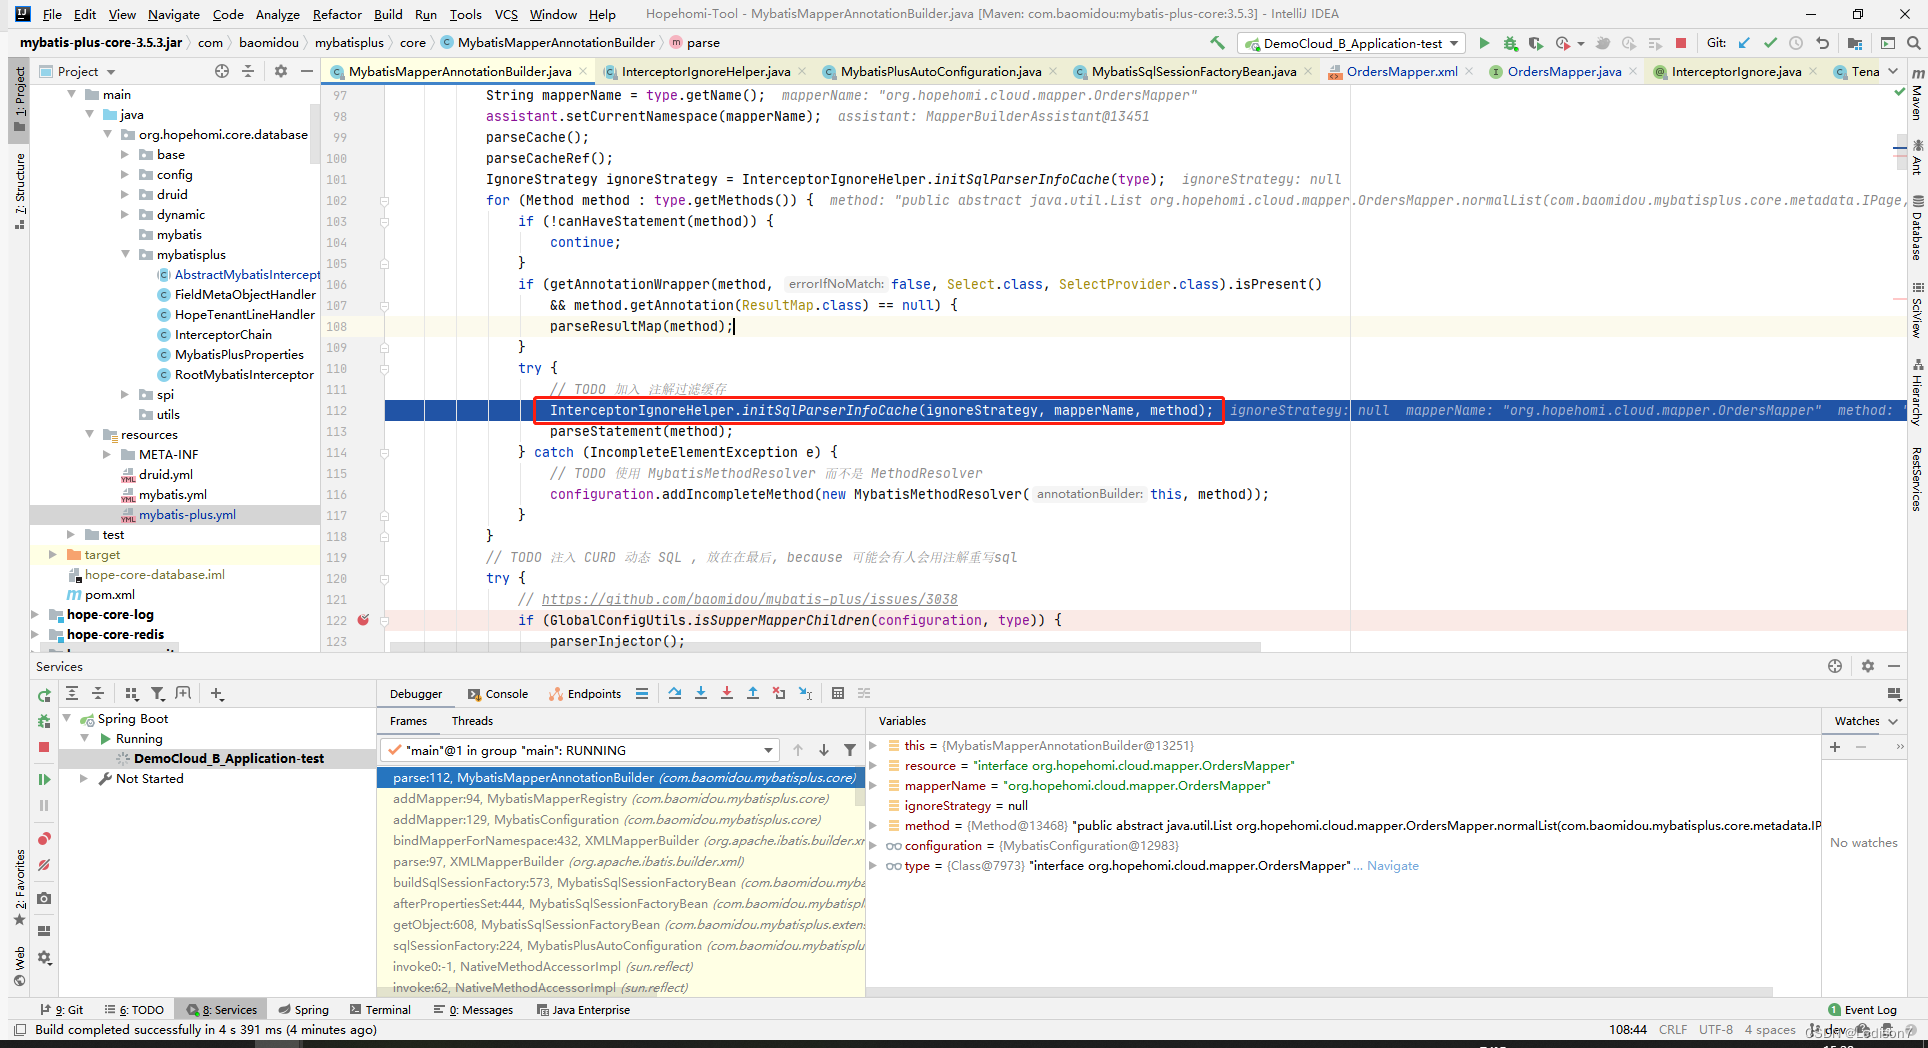This screenshot has width=1928, height=1048.
Task: Collapse the 'mybatisplus' package folder
Action: 125,255
